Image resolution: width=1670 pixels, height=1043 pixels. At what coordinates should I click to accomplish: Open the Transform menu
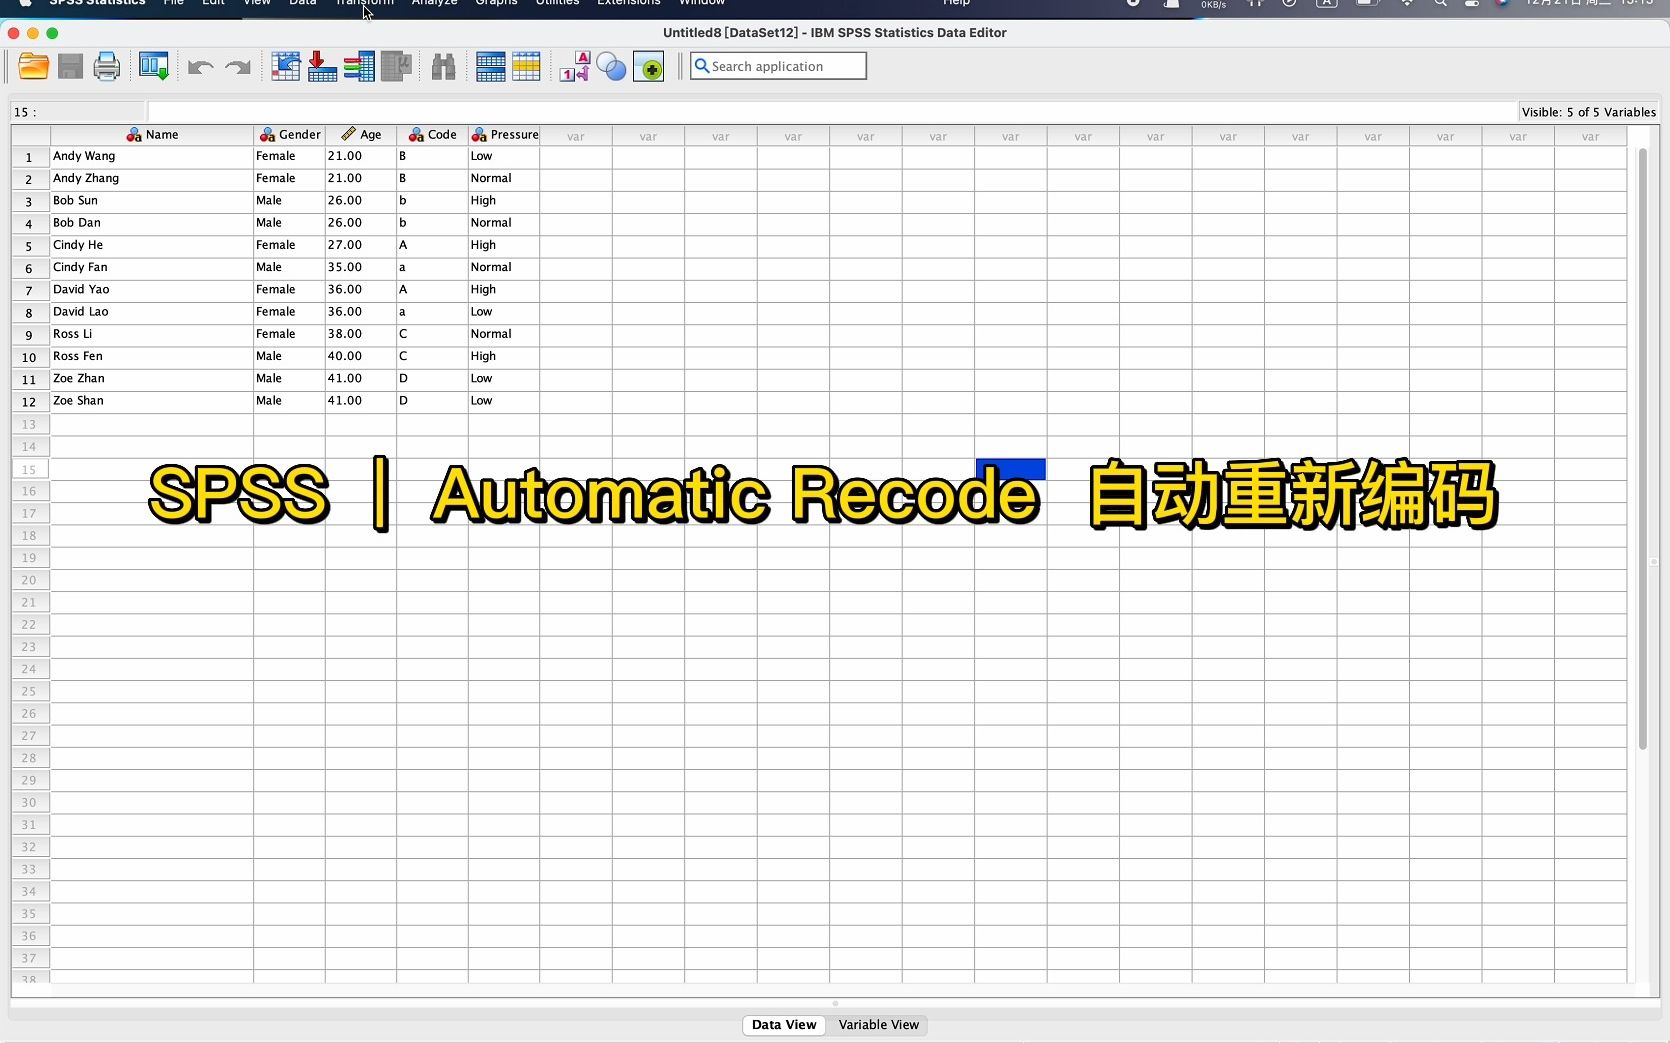(x=364, y=3)
